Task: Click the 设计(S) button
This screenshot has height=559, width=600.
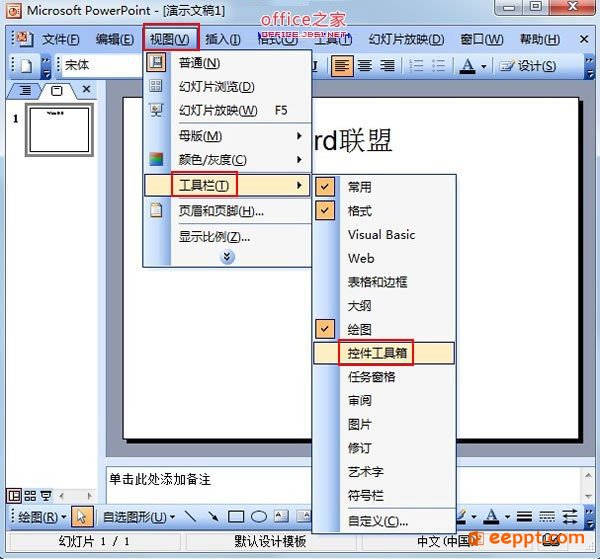Action: tap(528, 66)
